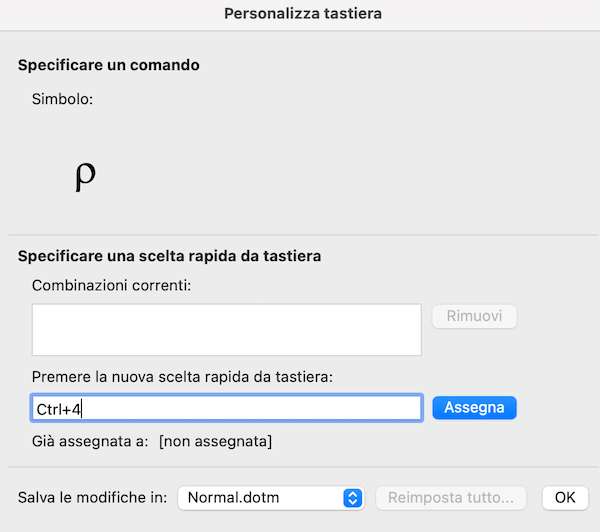This screenshot has height=532, width=600.
Task: Click the Rimuovi button
Action: [474, 316]
